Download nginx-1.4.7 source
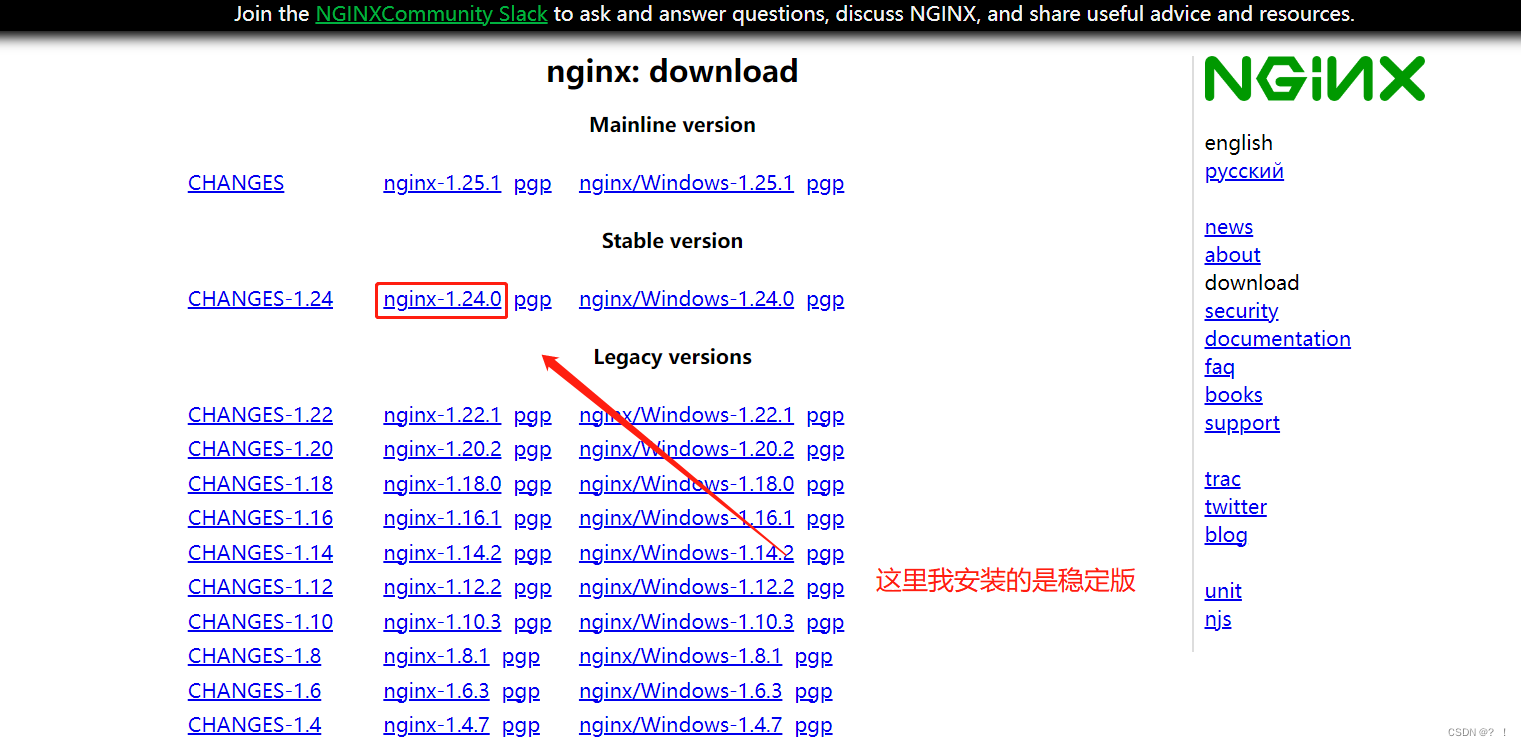The image size is (1521, 746). (436, 725)
